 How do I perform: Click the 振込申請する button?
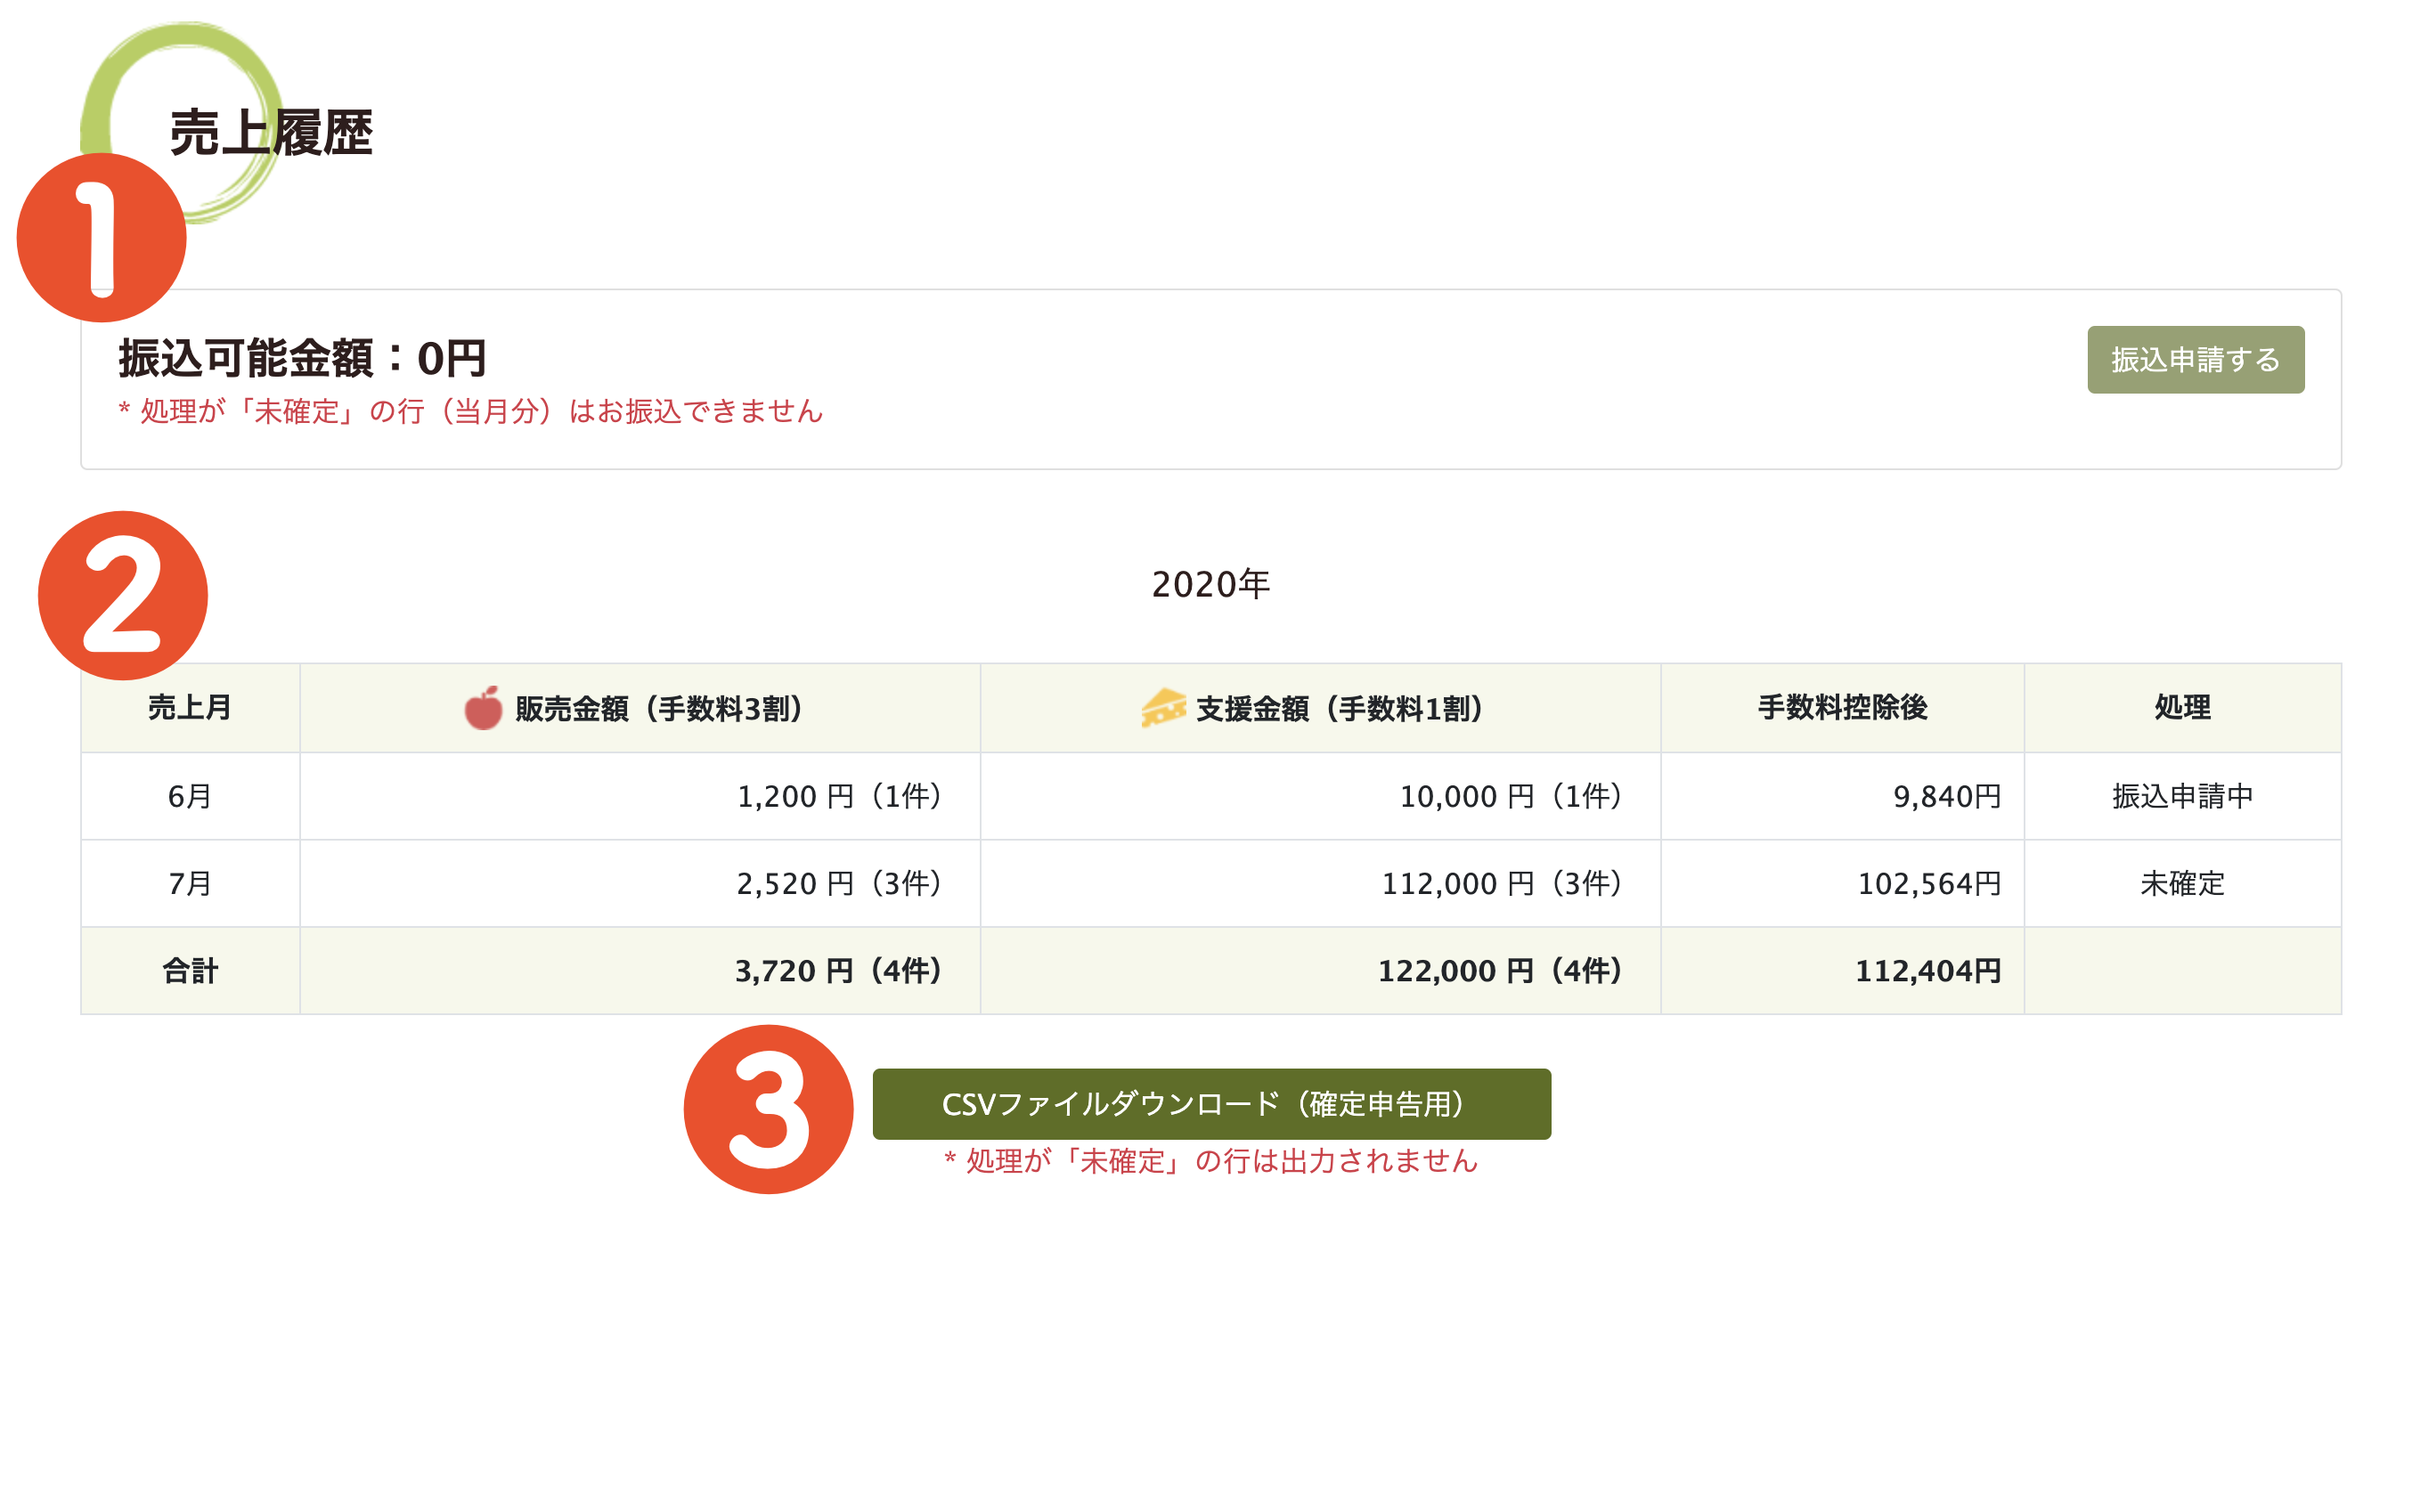(x=2195, y=359)
